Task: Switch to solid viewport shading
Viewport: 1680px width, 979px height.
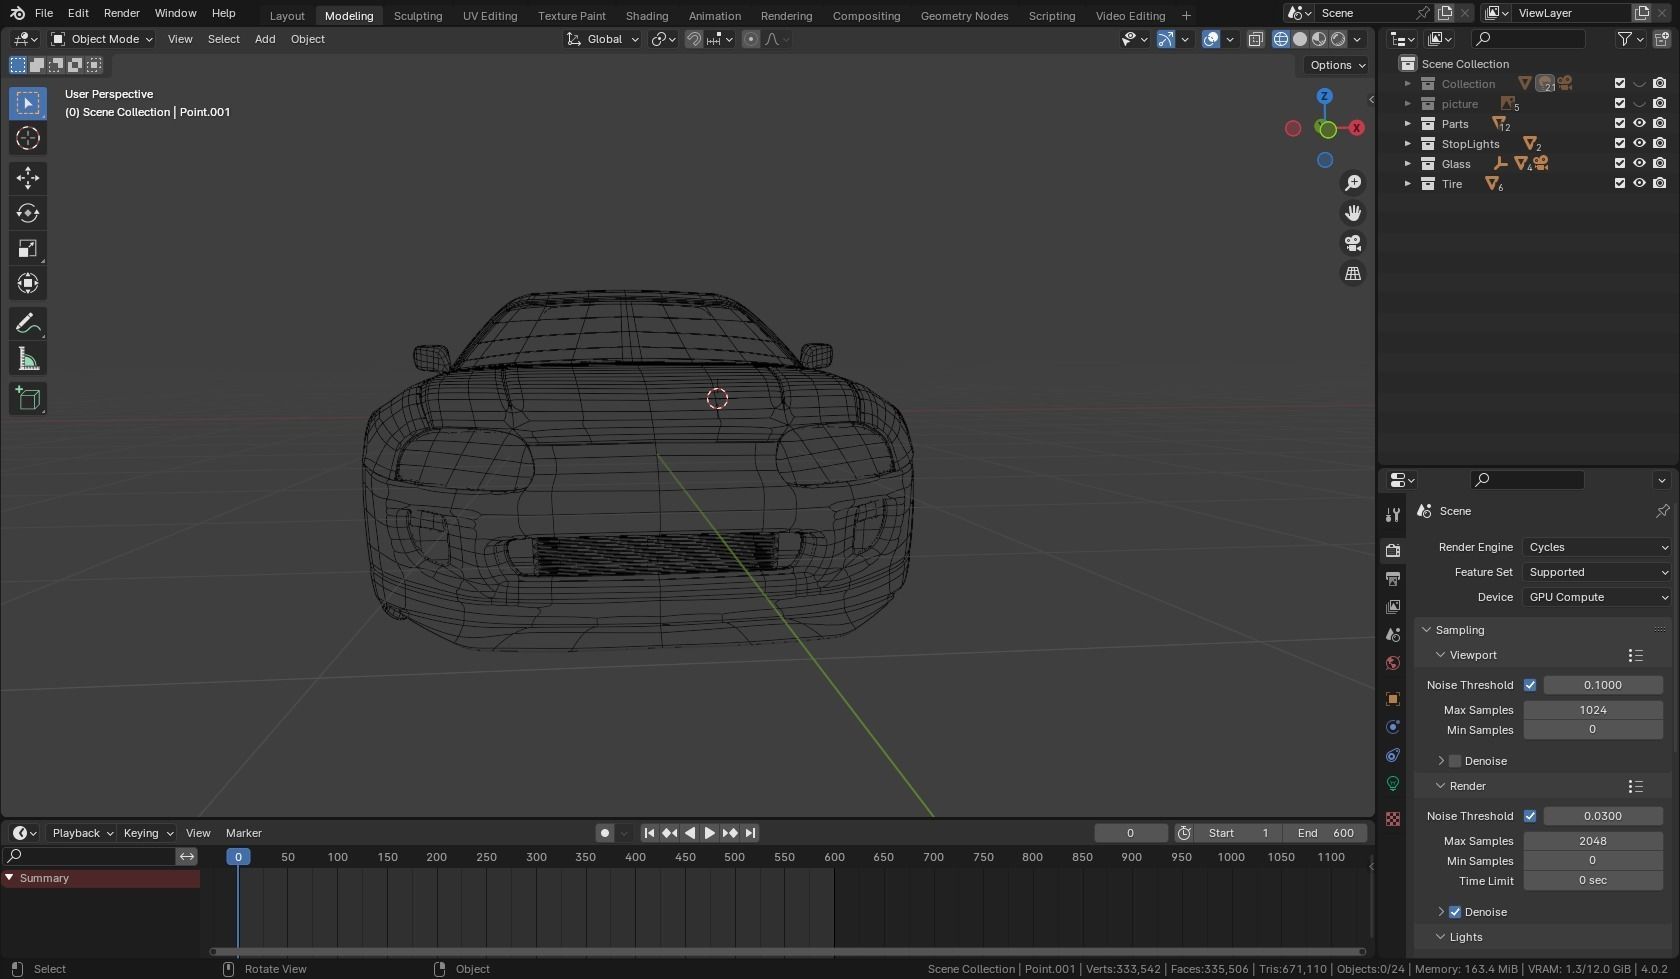Action: click(x=1300, y=39)
